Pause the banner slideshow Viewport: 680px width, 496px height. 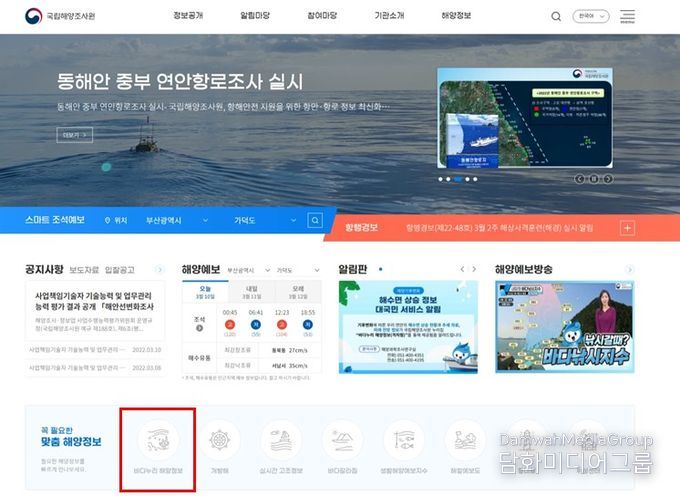coord(593,179)
